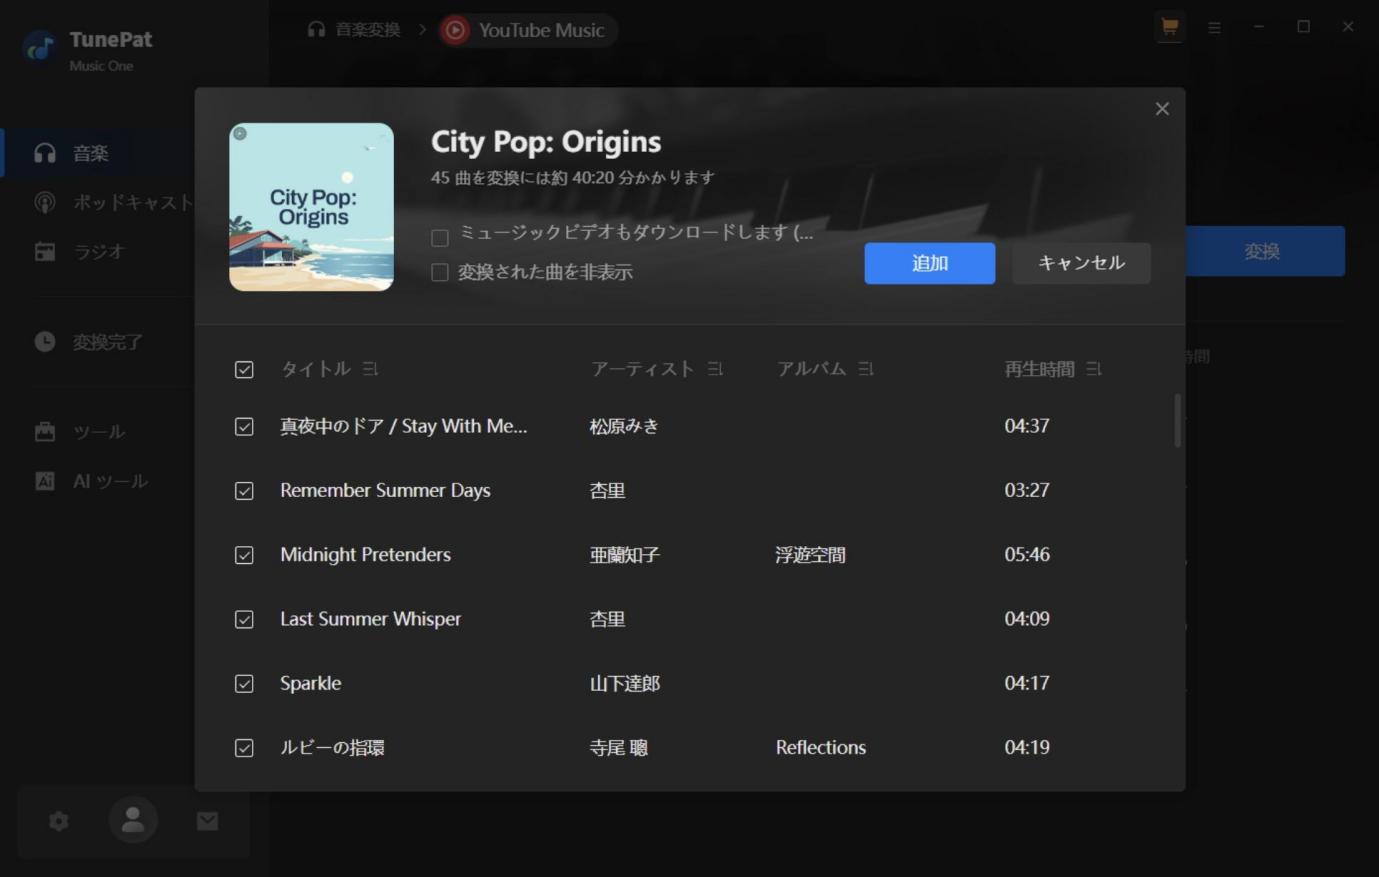Viewport: 1379px width, 877px height.
Task: Click the City Pop: Origins cover thumbnail
Action: click(x=311, y=207)
